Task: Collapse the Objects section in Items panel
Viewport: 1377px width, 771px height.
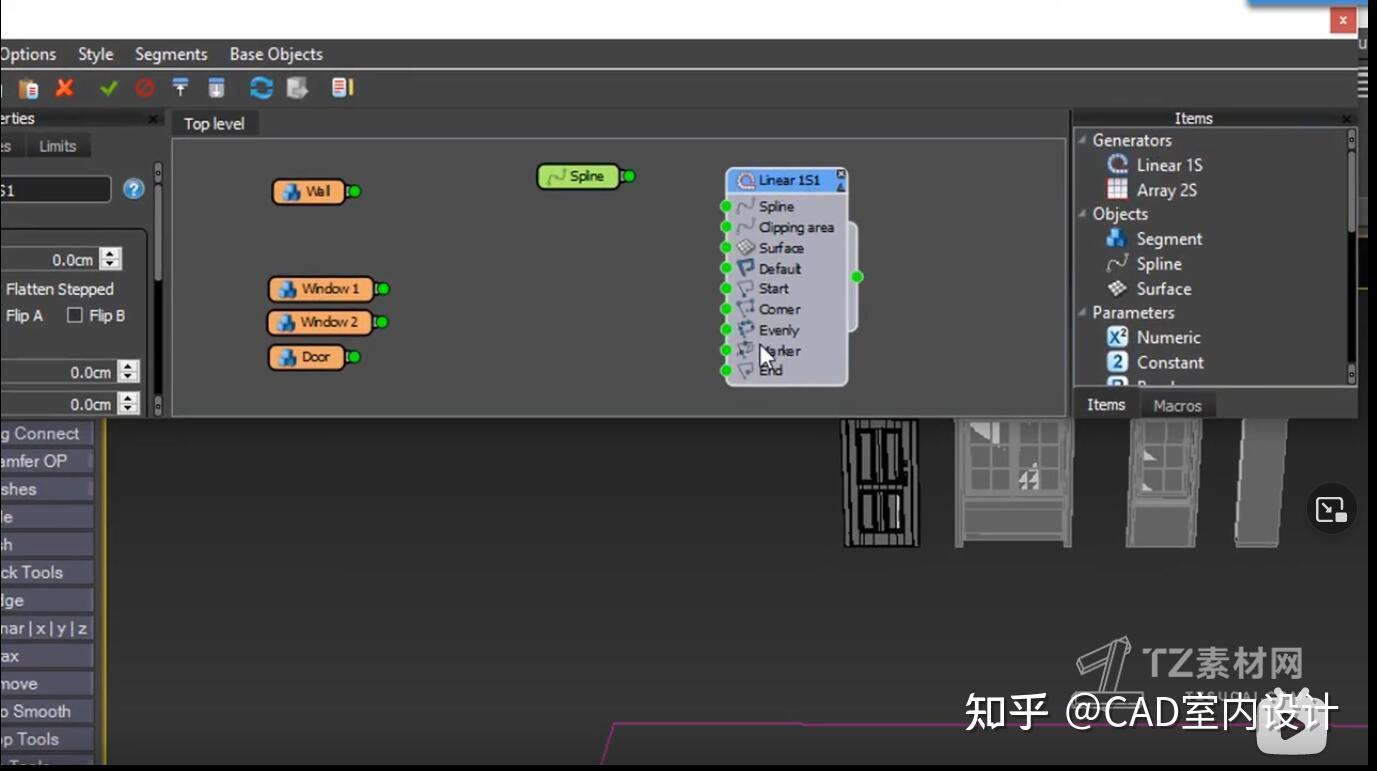Action: [1084, 214]
